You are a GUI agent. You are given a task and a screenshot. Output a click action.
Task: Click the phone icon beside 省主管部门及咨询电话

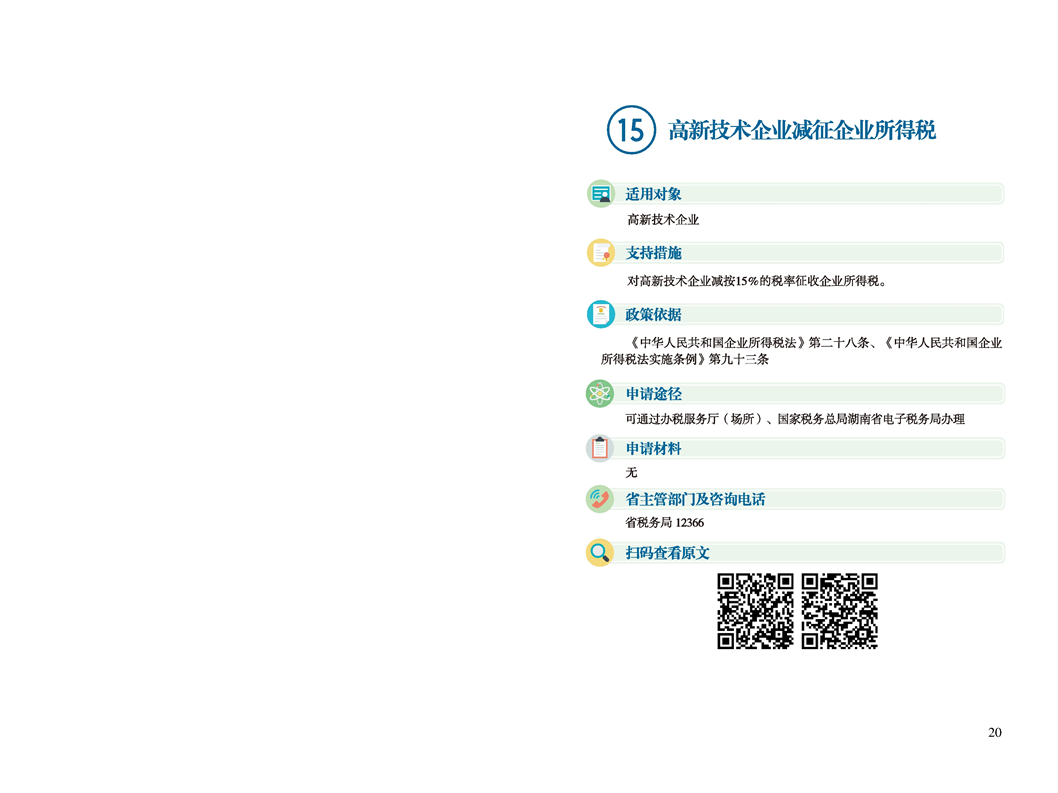[x=600, y=499]
